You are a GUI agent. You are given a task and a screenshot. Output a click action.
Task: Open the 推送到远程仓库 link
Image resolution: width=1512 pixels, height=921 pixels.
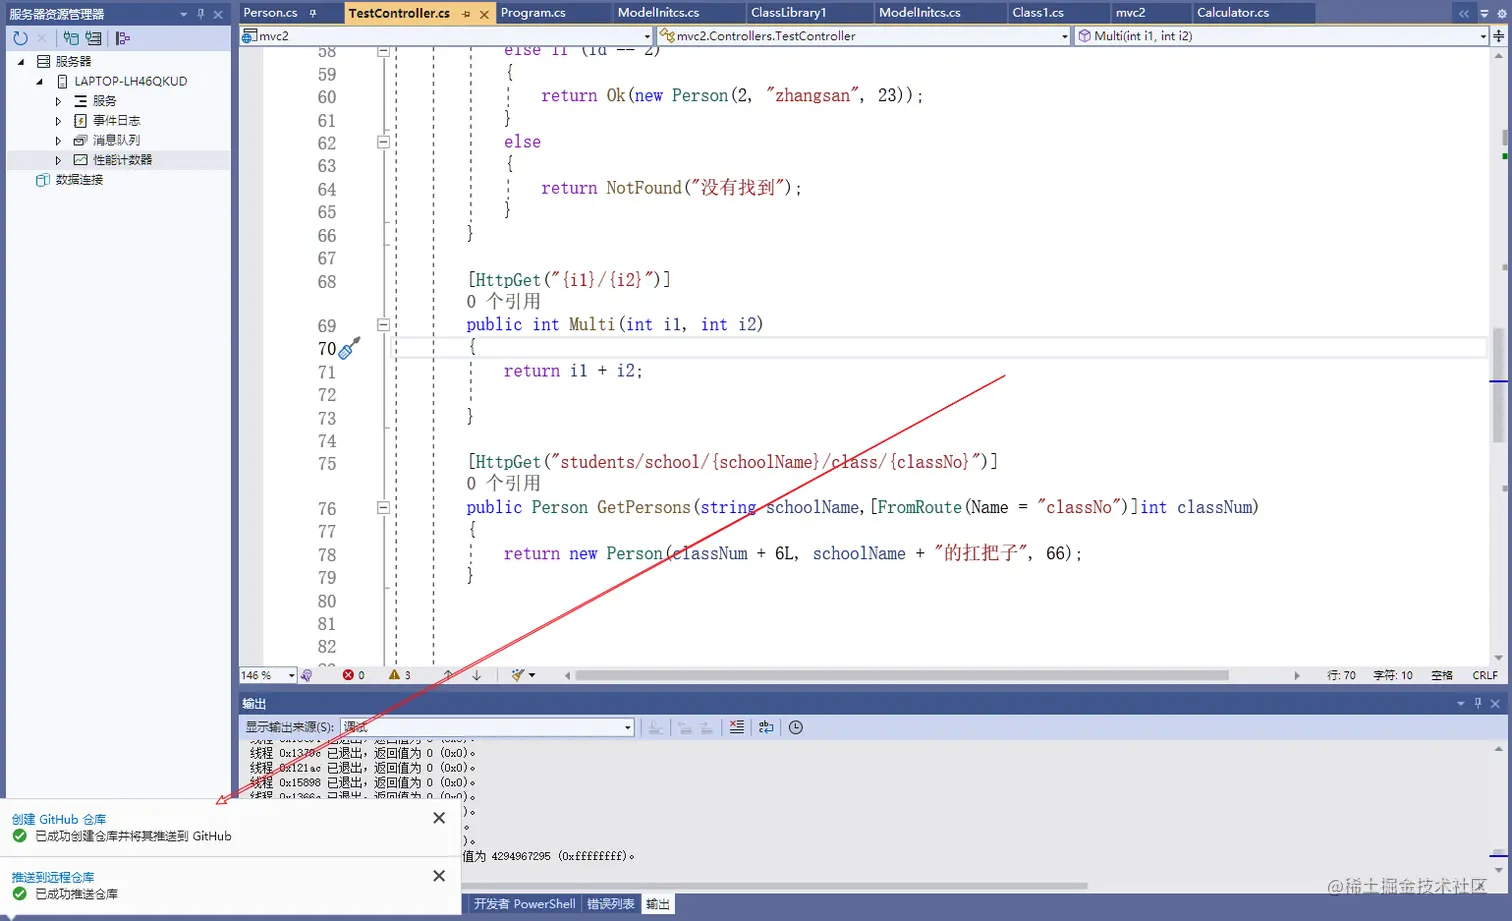coord(53,877)
